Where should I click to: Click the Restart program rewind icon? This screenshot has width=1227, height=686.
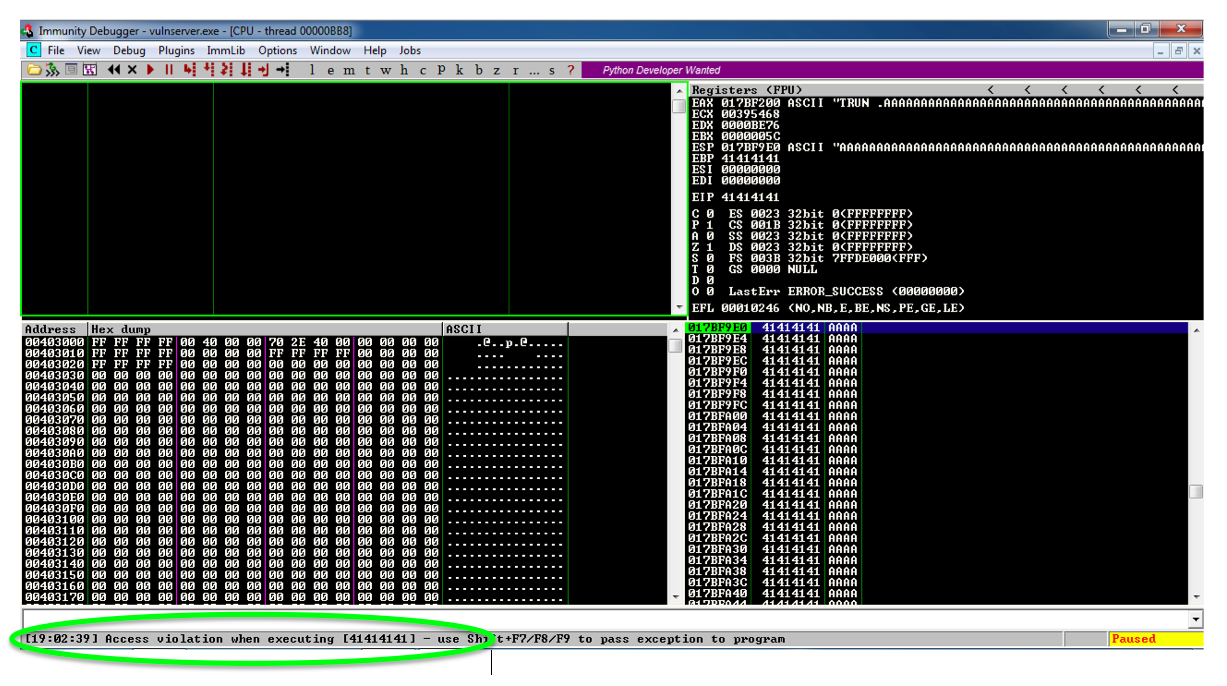(x=114, y=70)
